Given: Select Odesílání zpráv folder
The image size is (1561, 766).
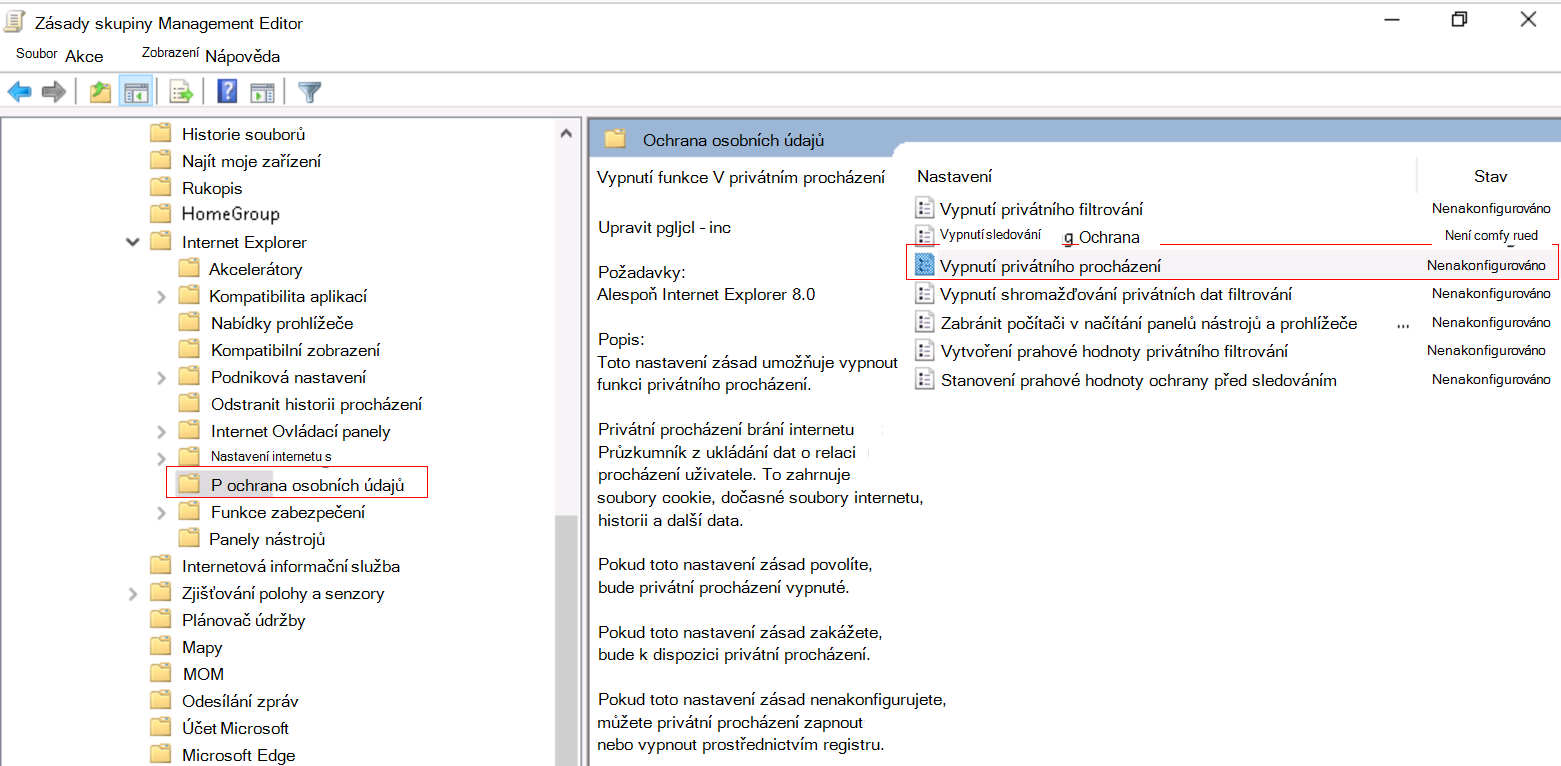Looking at the screenshot, I should (x=240, y=701).
